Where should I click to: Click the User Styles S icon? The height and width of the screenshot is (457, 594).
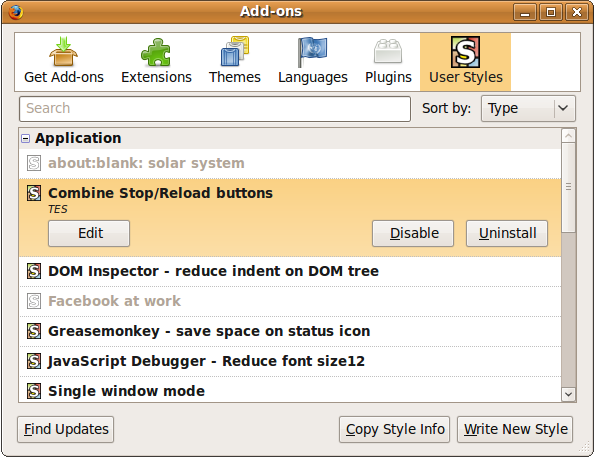point(465,52)
